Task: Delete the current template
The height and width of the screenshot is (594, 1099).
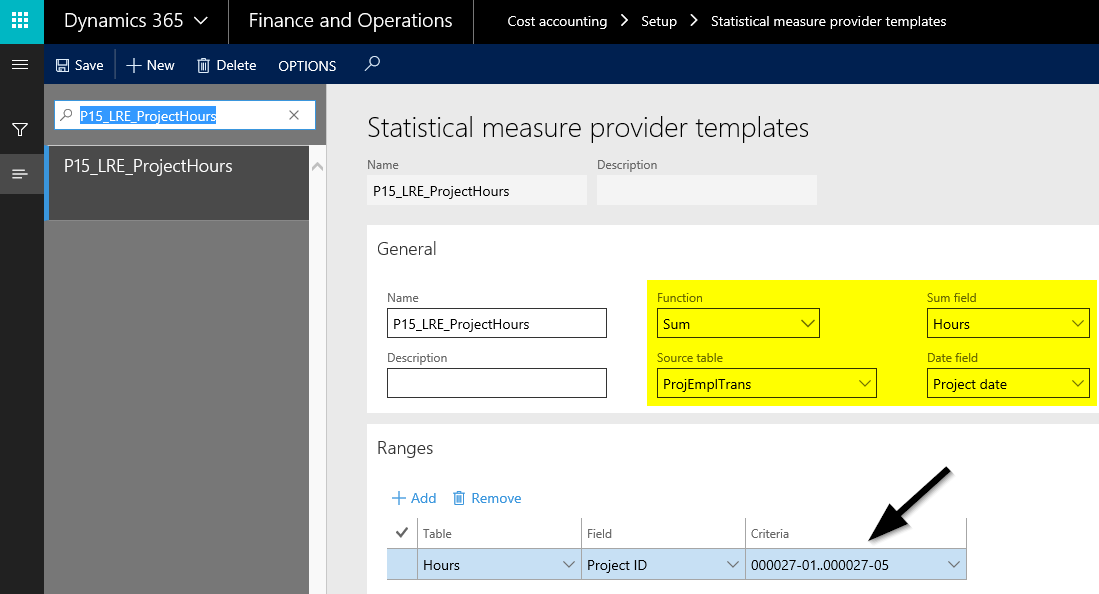Action: (x=226, y=65)
